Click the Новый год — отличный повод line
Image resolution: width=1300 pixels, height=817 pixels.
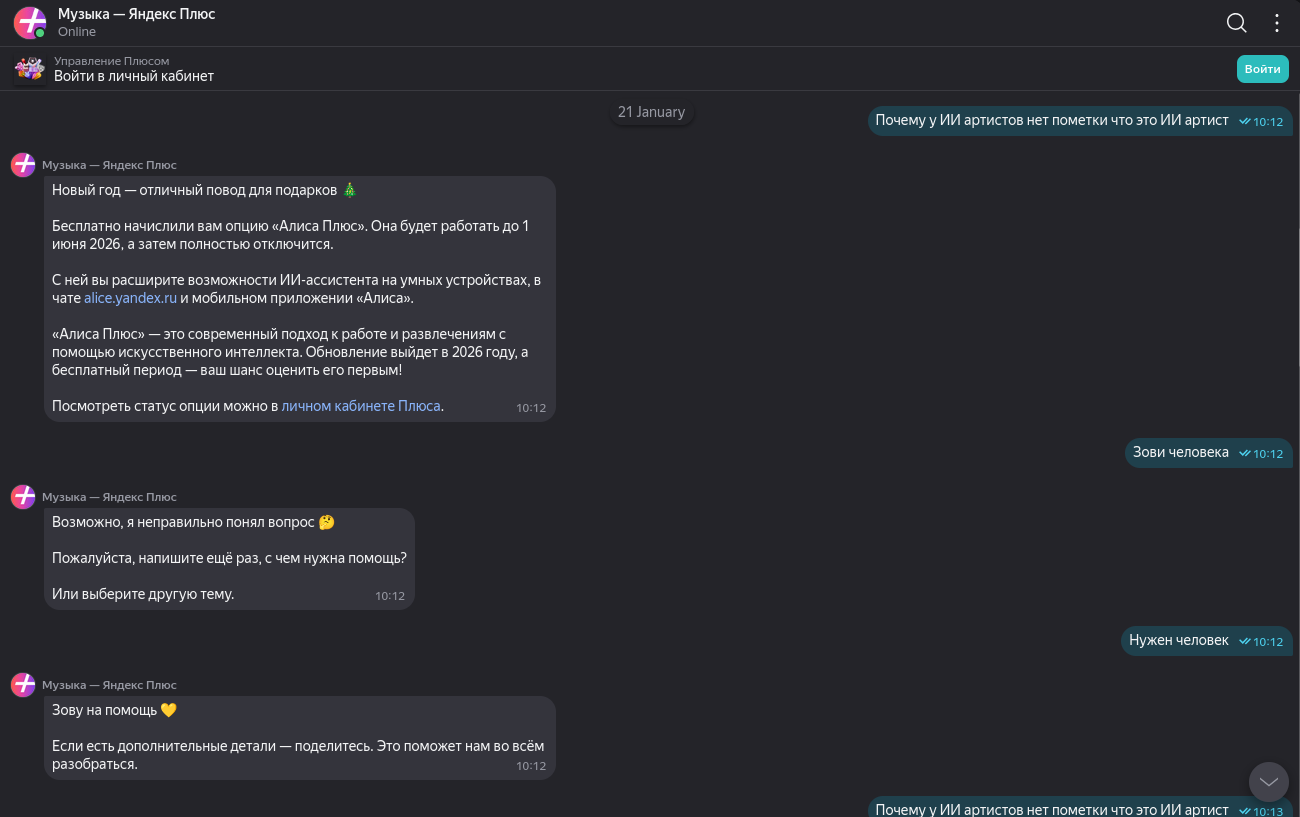(204, 190)
